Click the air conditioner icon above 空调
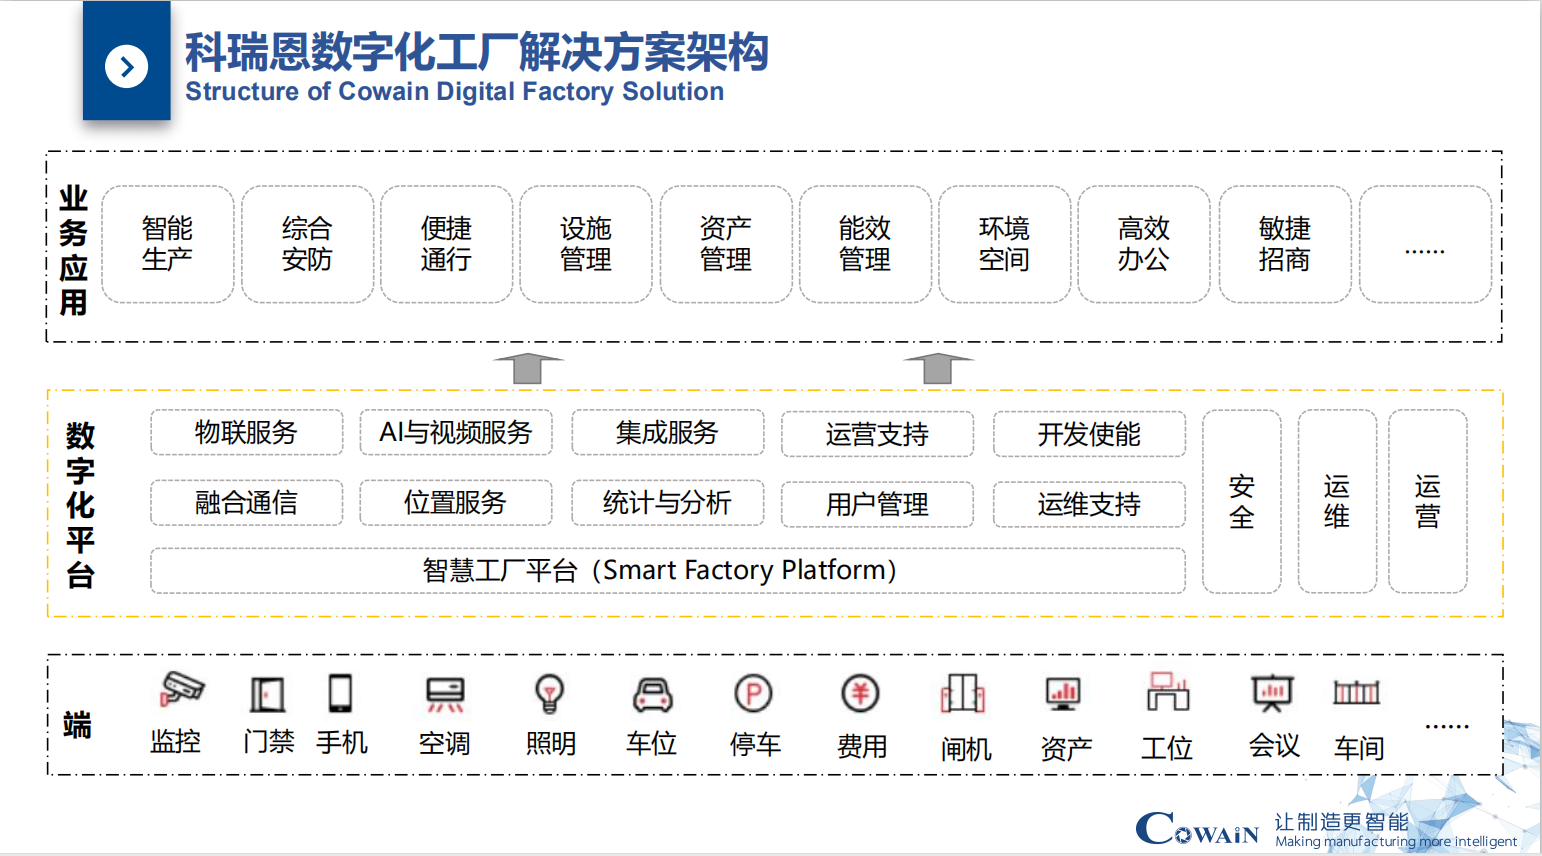Image resolution: width=1542 pixels, height=856 pixels. (445, 693)
